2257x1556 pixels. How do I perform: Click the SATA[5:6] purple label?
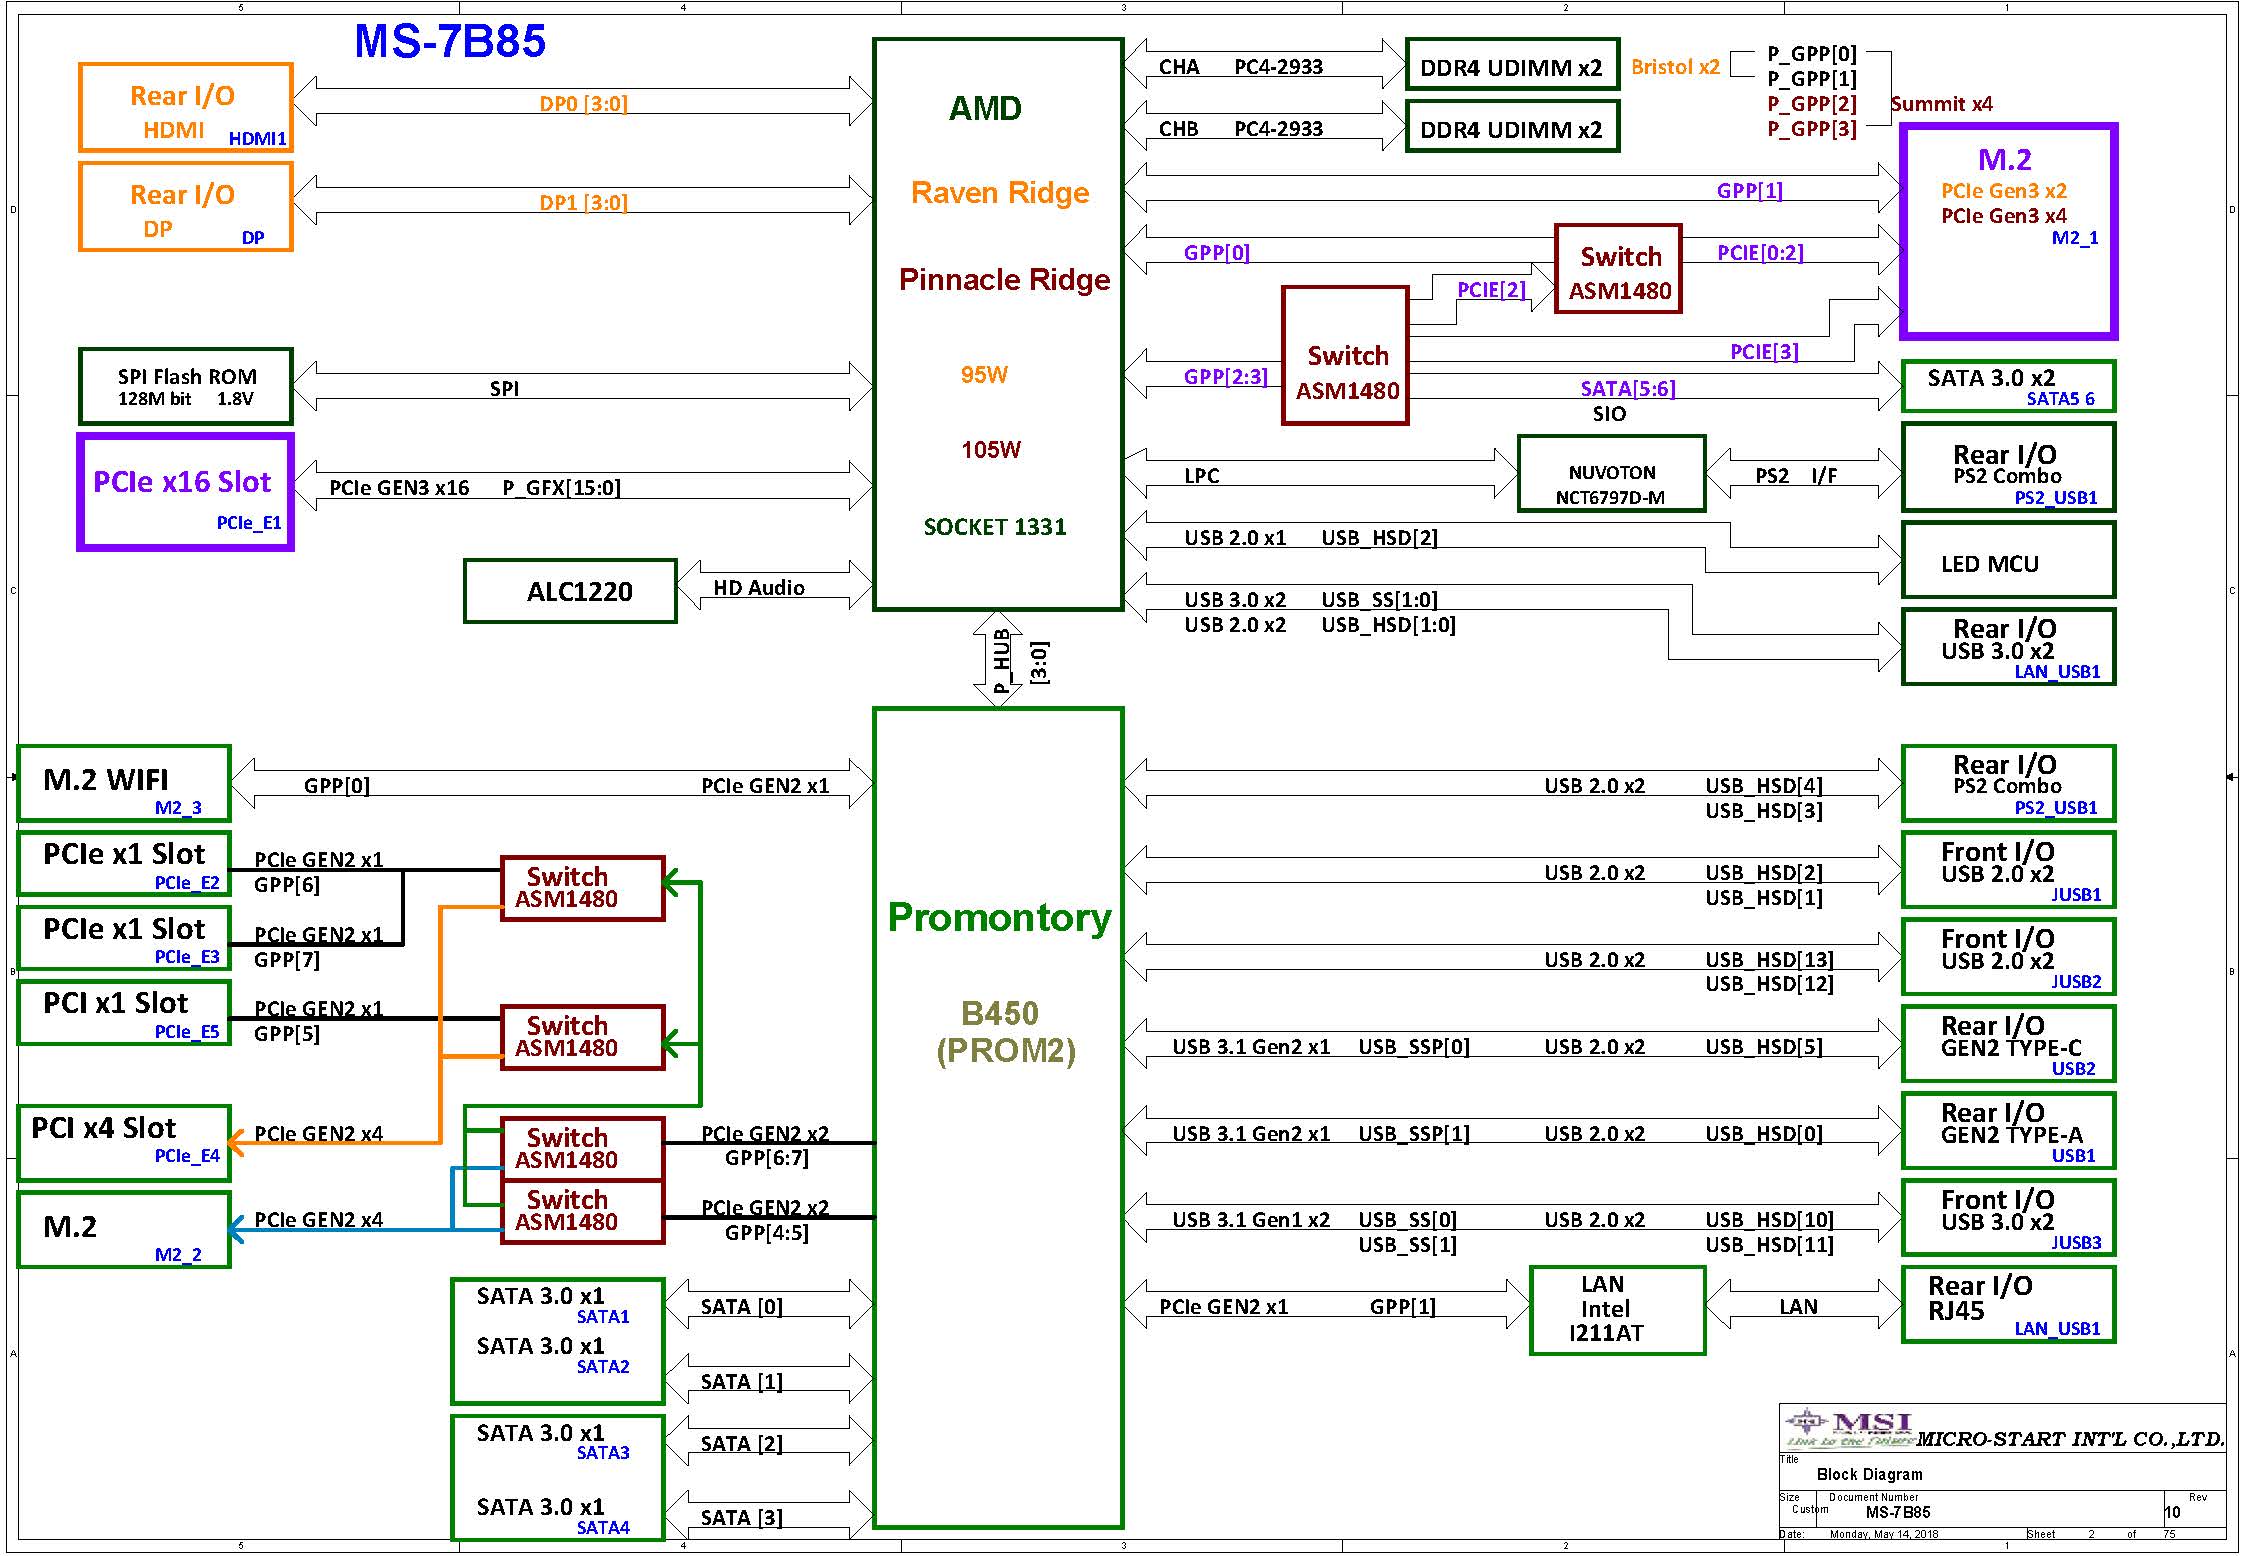click(x=1628, y=389)
